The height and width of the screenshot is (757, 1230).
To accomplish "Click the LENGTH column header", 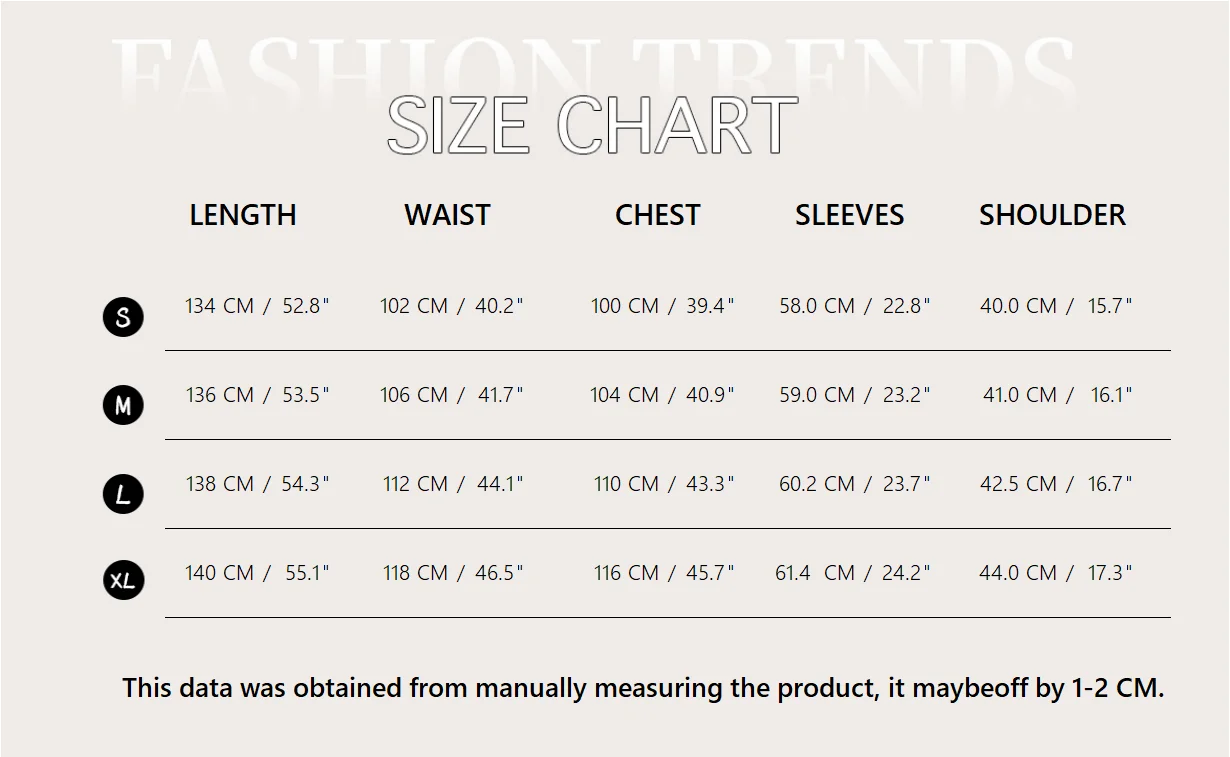I will [x=243, y=215].
